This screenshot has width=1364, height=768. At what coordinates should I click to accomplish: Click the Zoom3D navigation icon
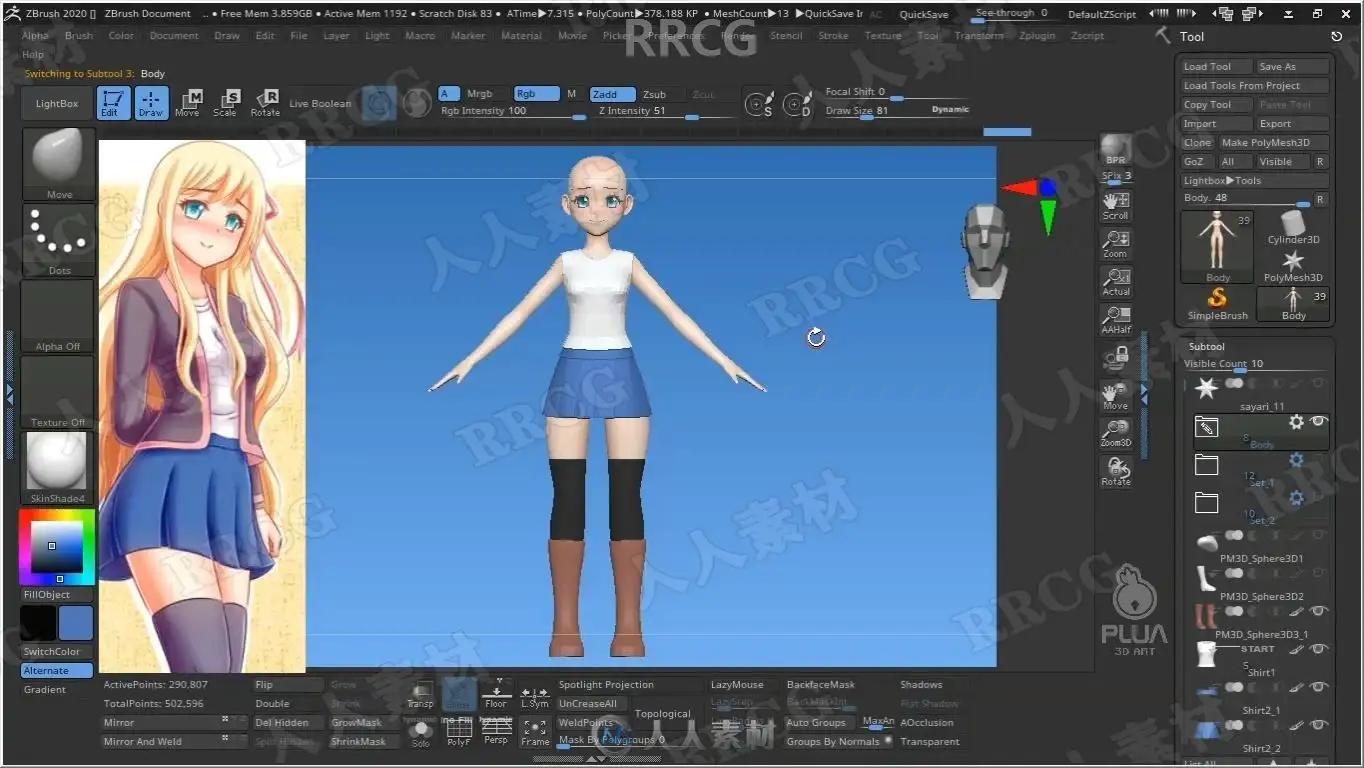1116,433
